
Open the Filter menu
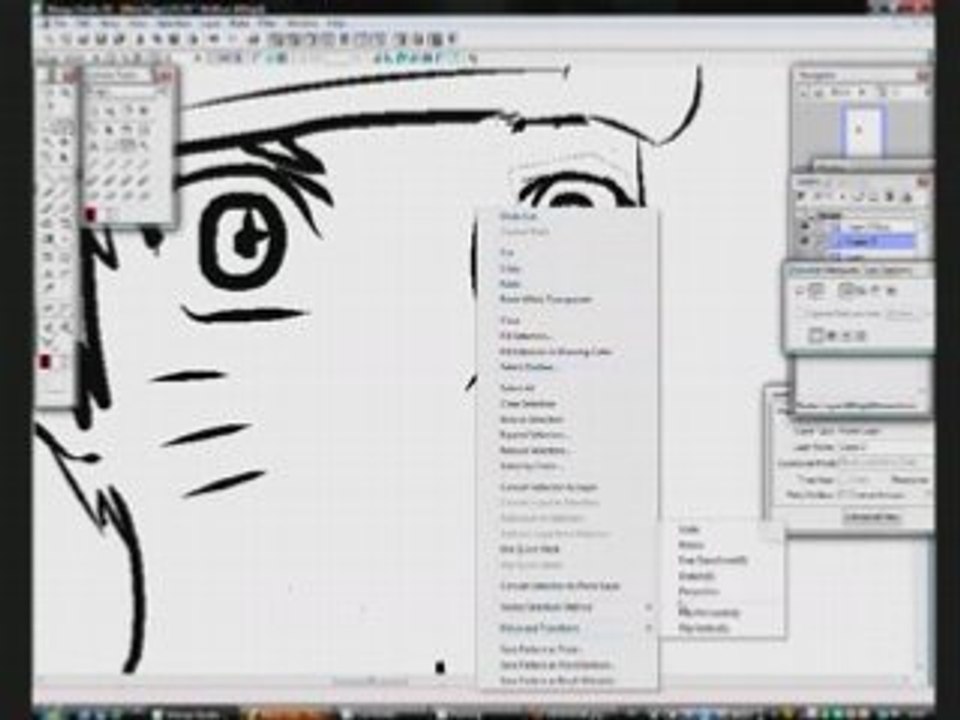coord(267,23)
